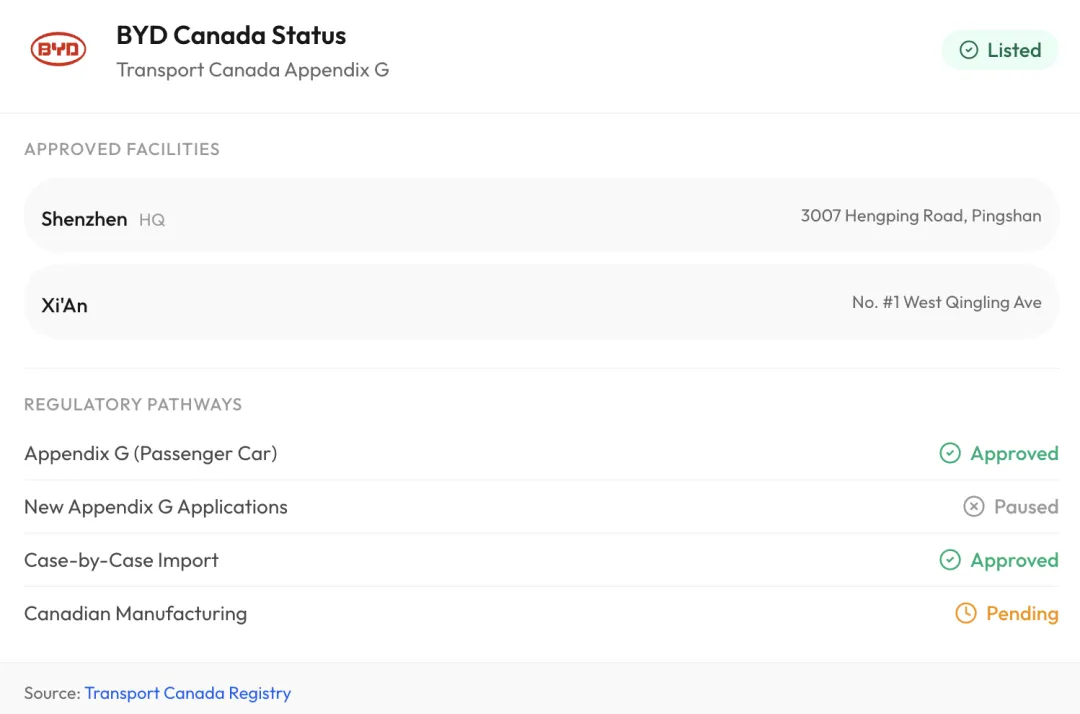Click the green Listed status badge
This screenshot has width=1080, height=714.
pyautogui.click(x=1000, y=50)
